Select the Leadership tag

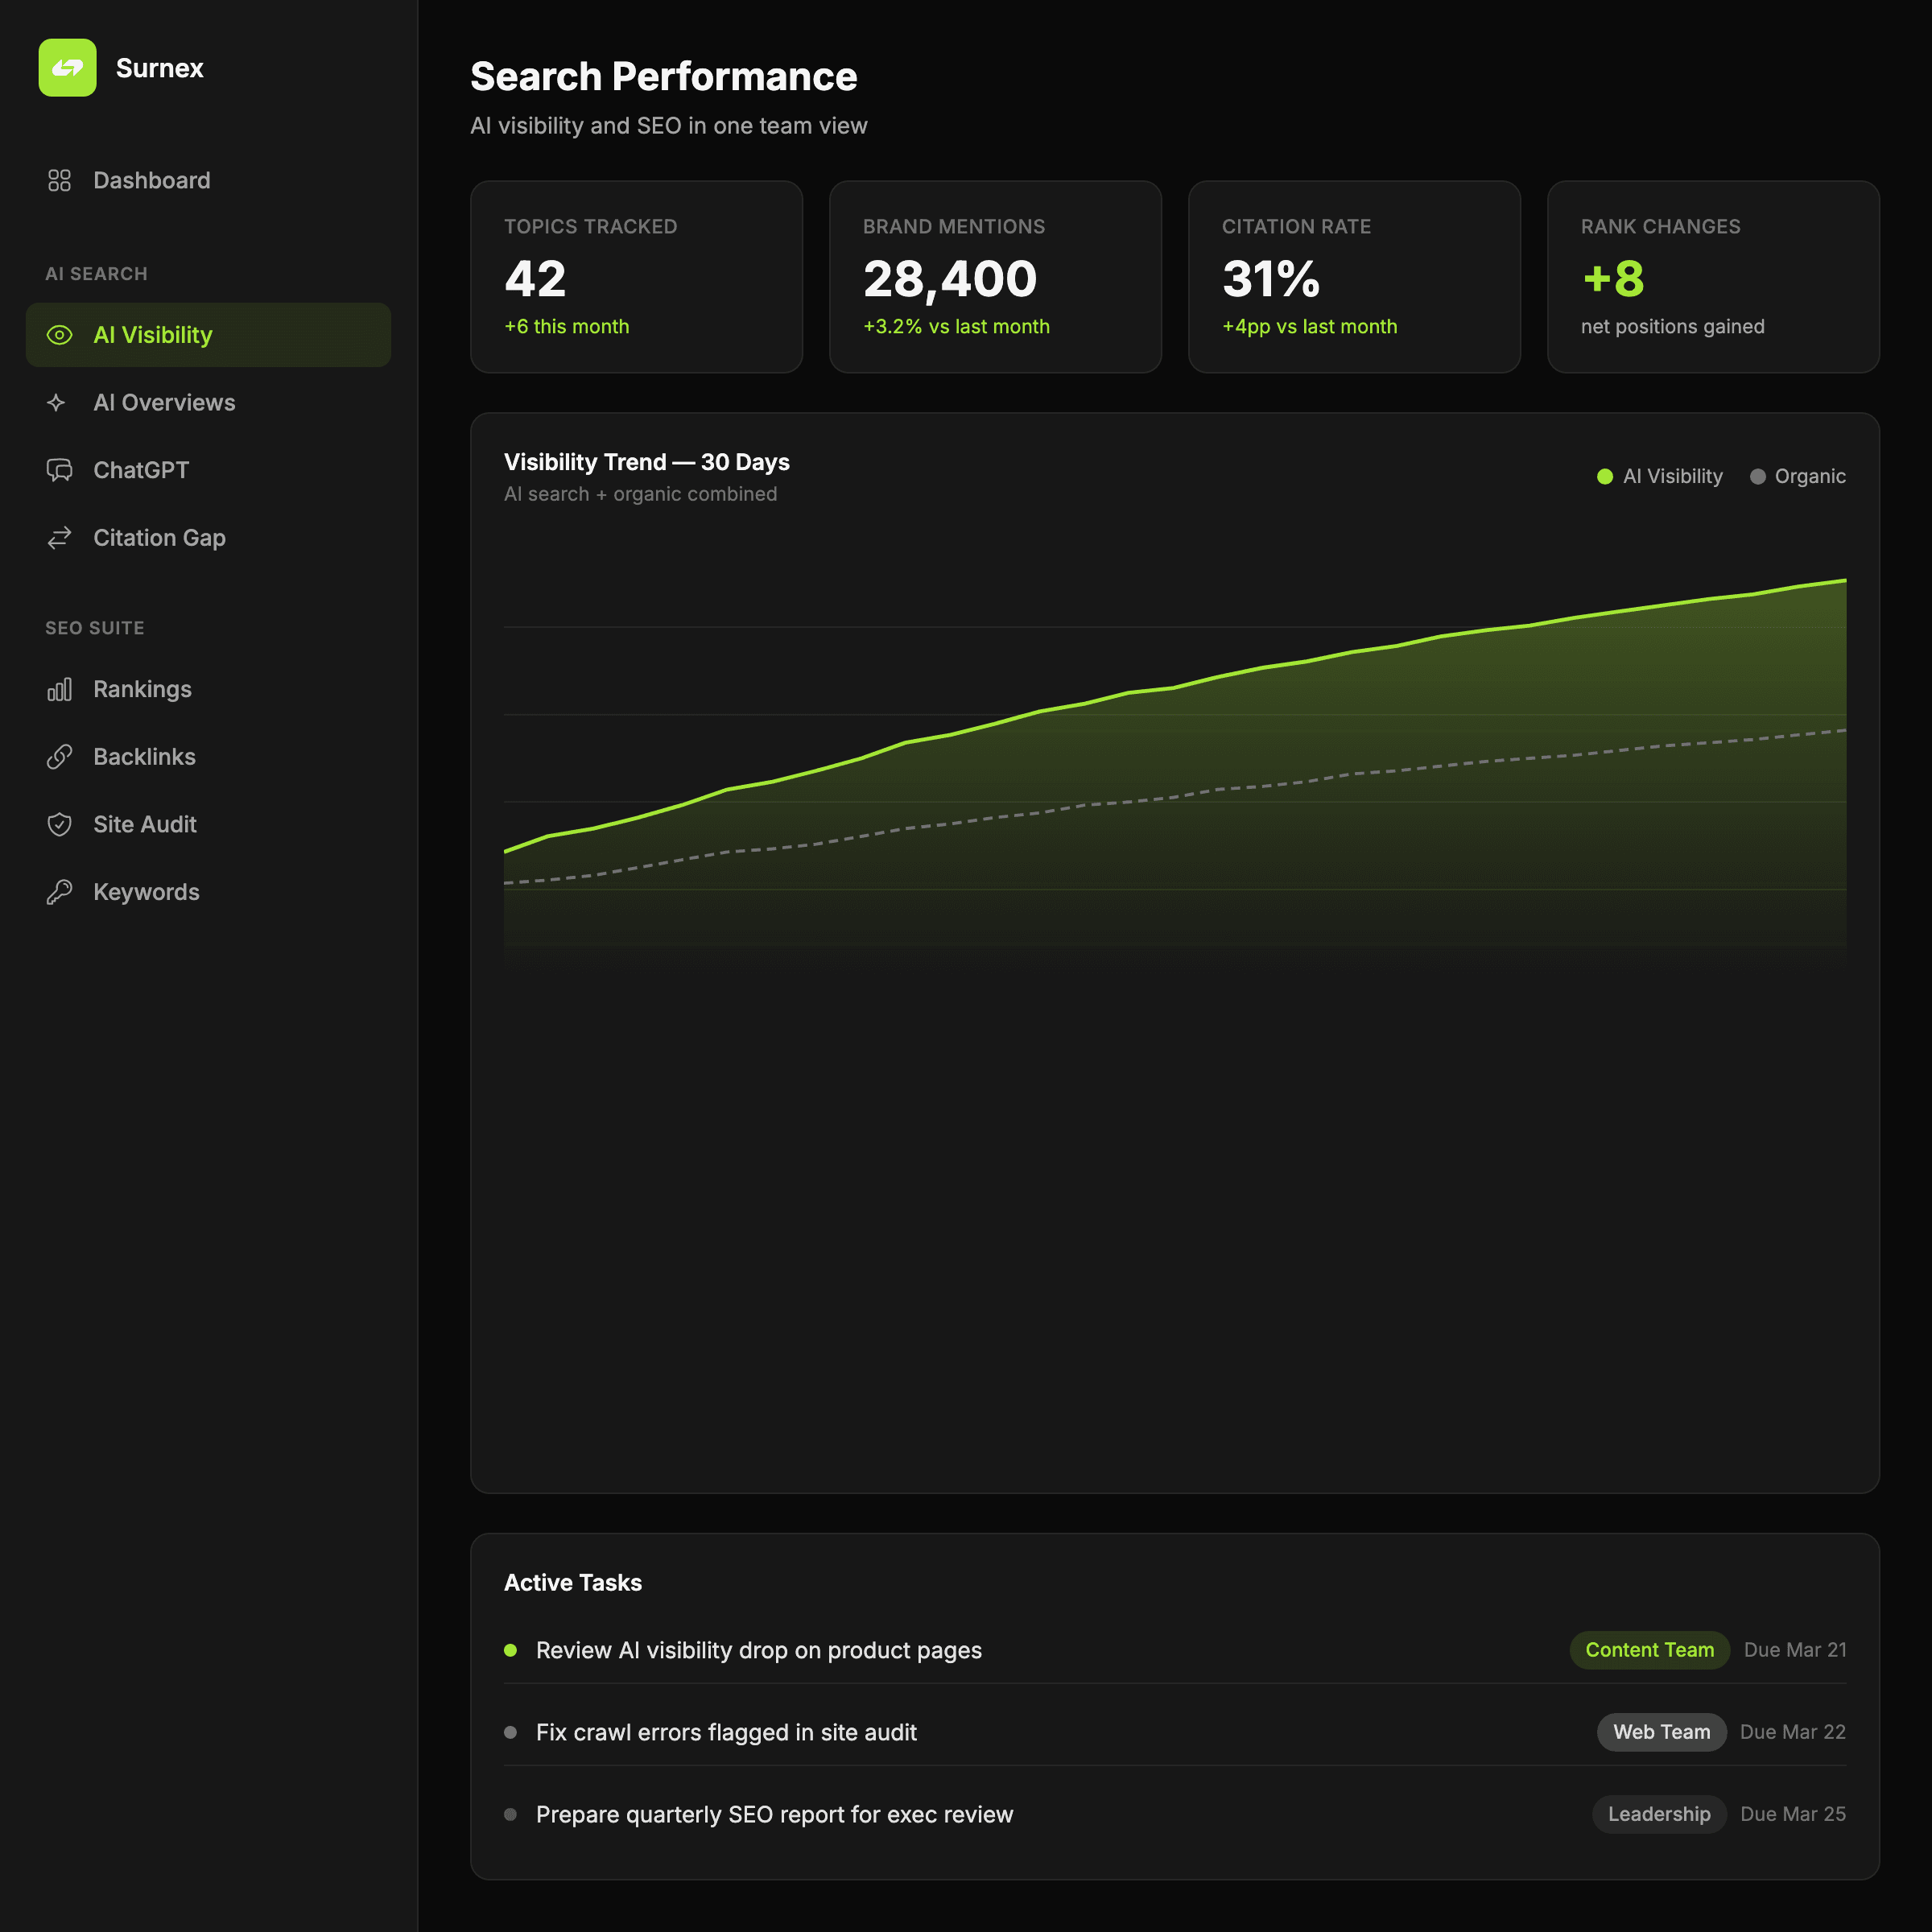tap(1658, 1814)
